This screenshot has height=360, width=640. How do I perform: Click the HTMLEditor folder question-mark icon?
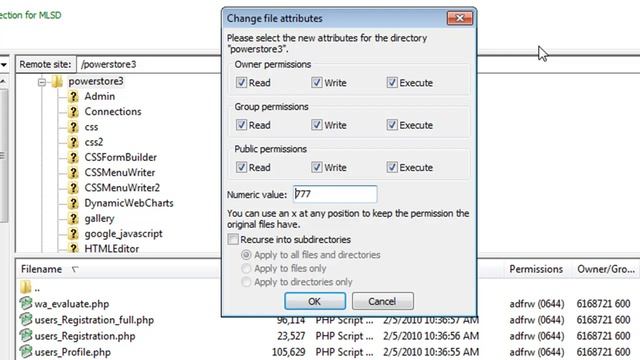[73, 248]
